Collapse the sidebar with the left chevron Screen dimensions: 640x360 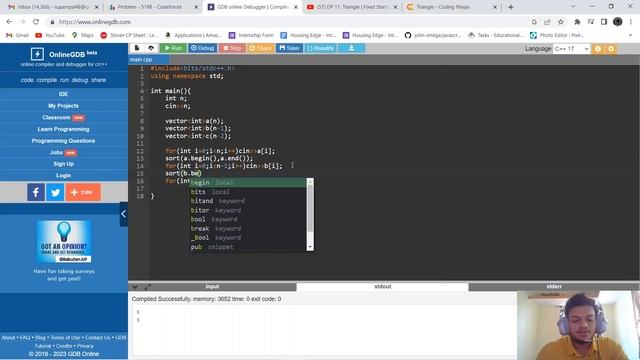(124, 214)
